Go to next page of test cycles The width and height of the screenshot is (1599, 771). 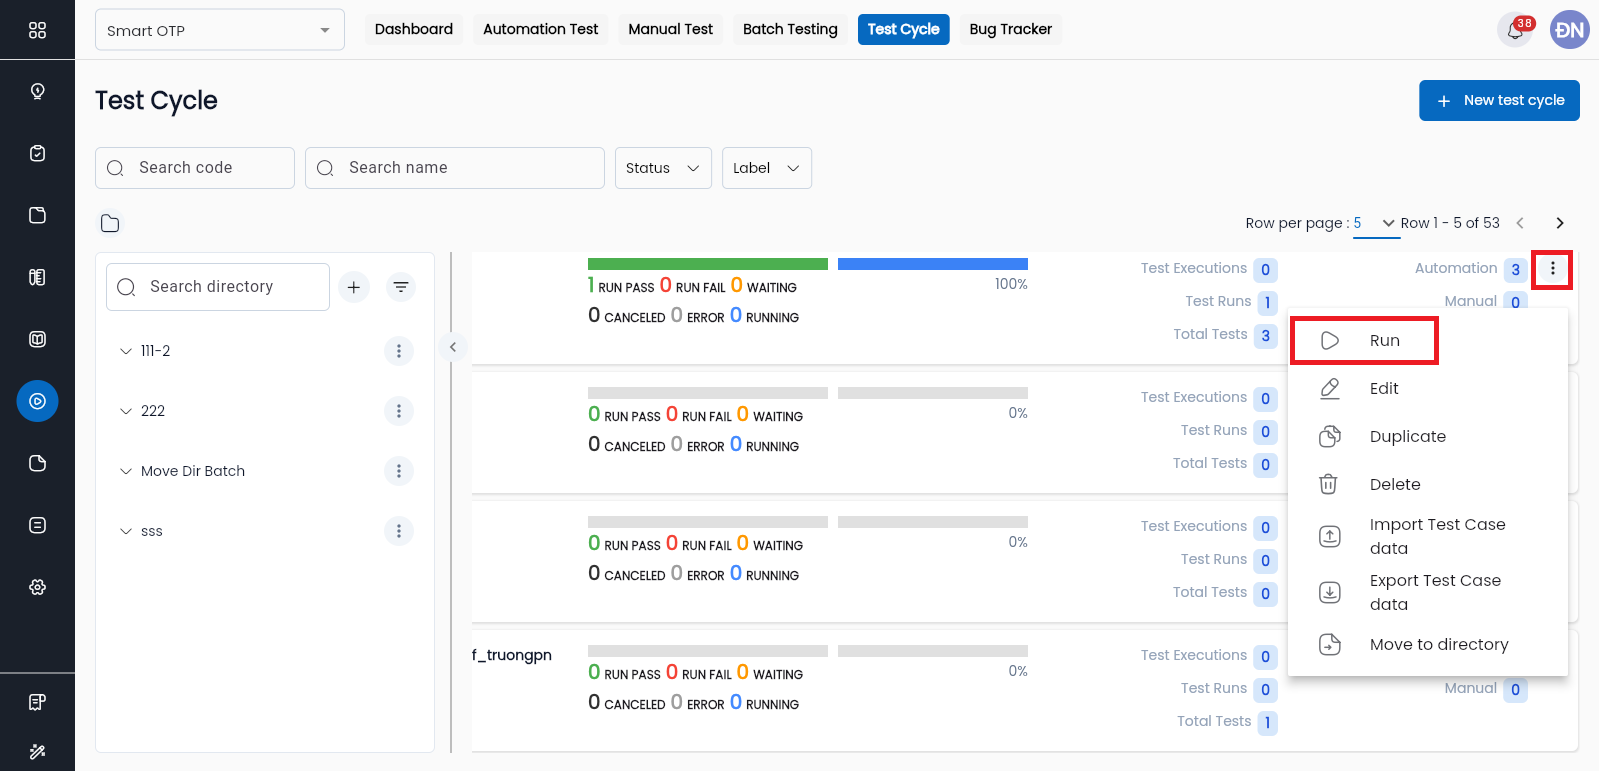(x=1559, y=223)
